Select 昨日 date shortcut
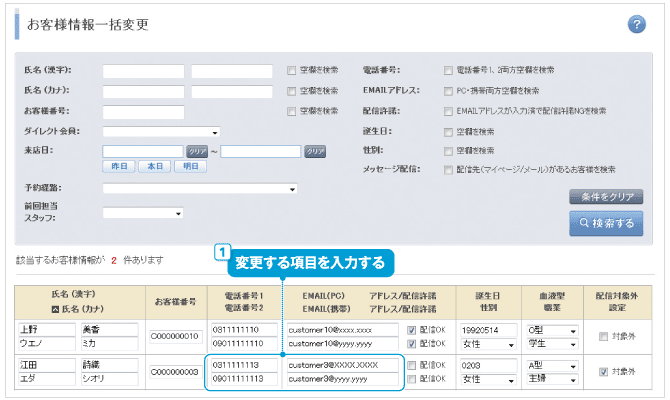670x400 pixels. [x=119, y=166]
